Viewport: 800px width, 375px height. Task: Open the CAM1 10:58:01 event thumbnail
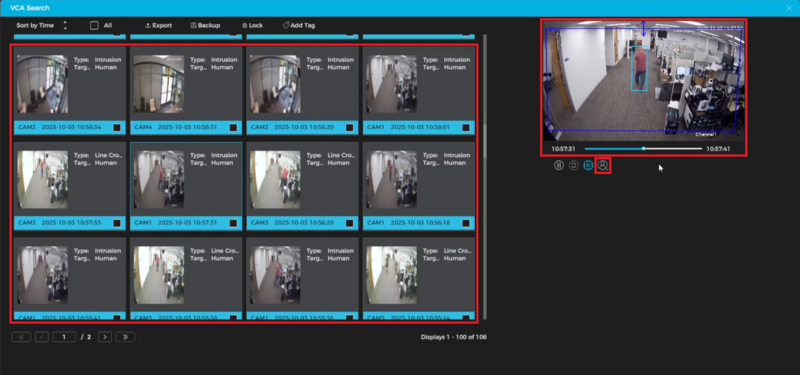coord(392,84)
